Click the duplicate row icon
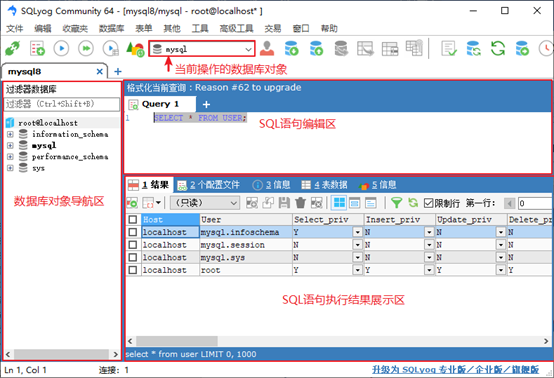The image size is (554, 378). click(268, 203)
